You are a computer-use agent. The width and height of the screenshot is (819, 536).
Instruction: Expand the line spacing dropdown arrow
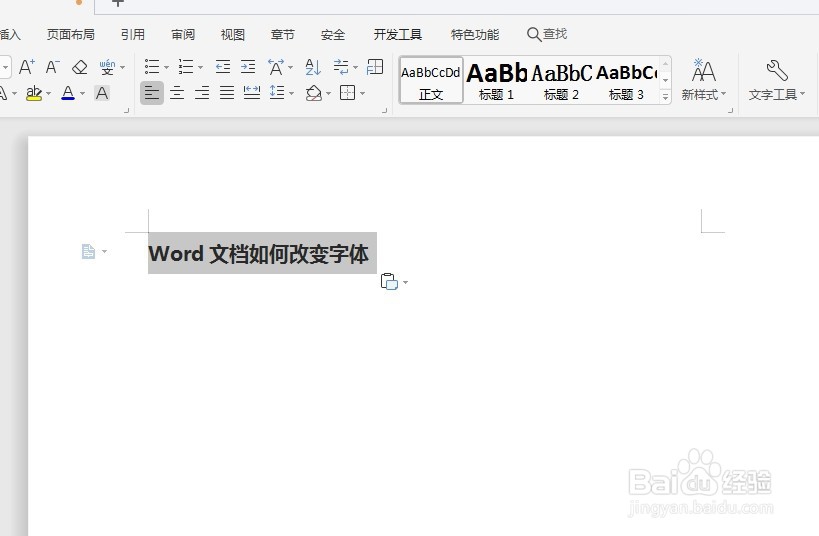(291, 94)
